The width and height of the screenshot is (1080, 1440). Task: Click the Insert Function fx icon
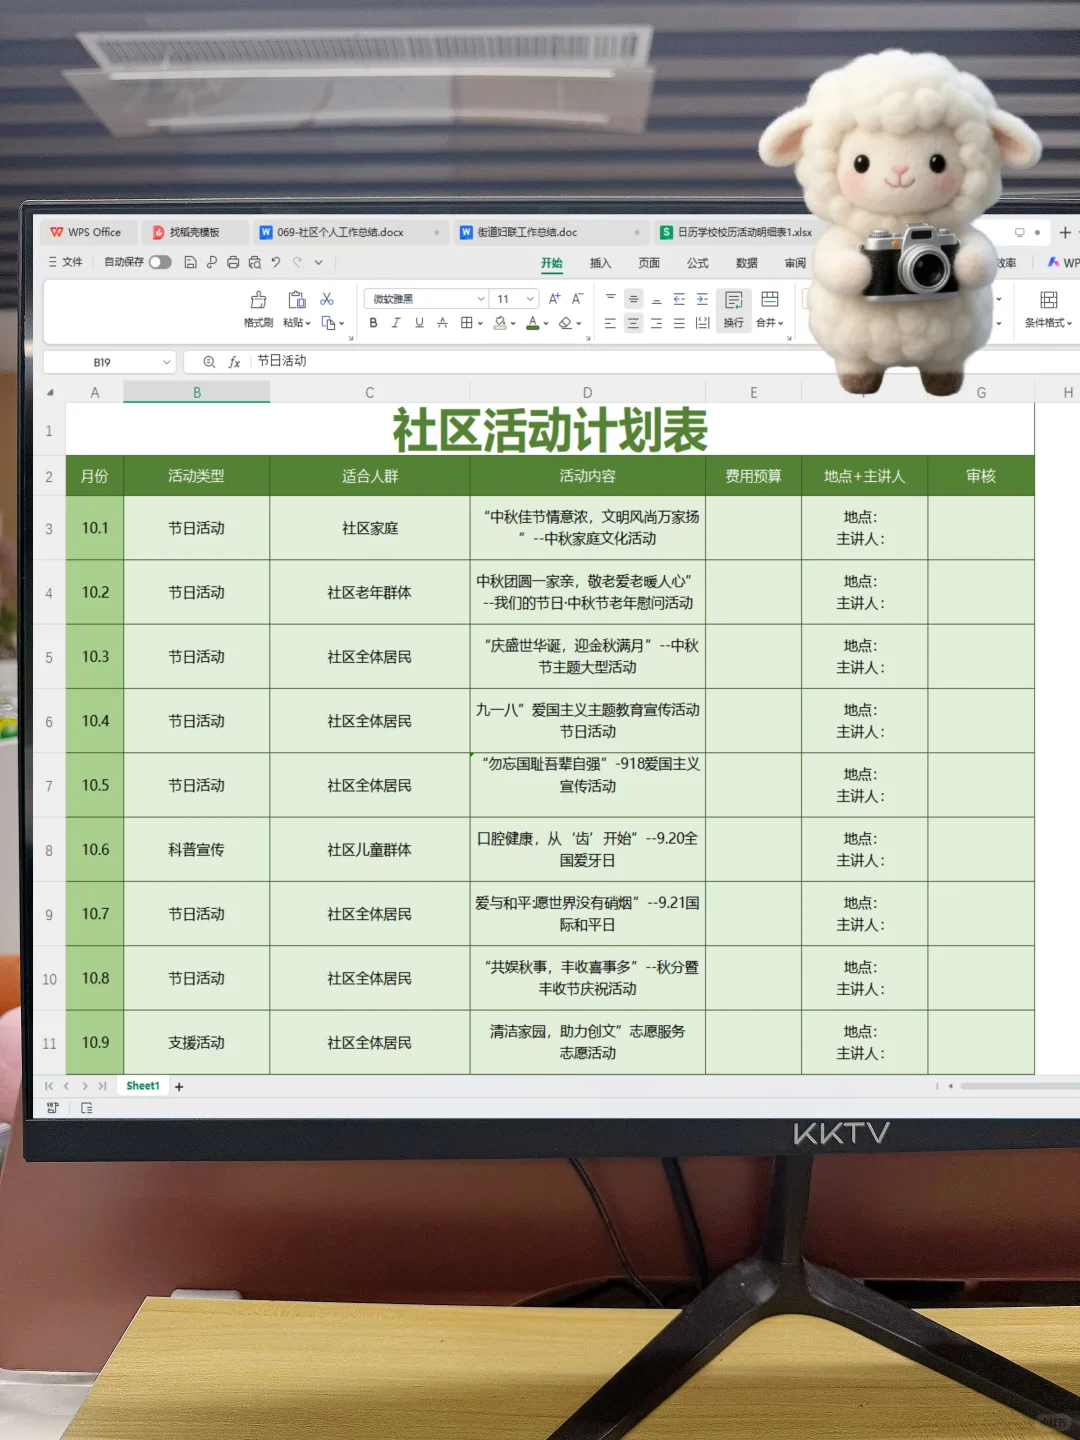click(235, 362)
